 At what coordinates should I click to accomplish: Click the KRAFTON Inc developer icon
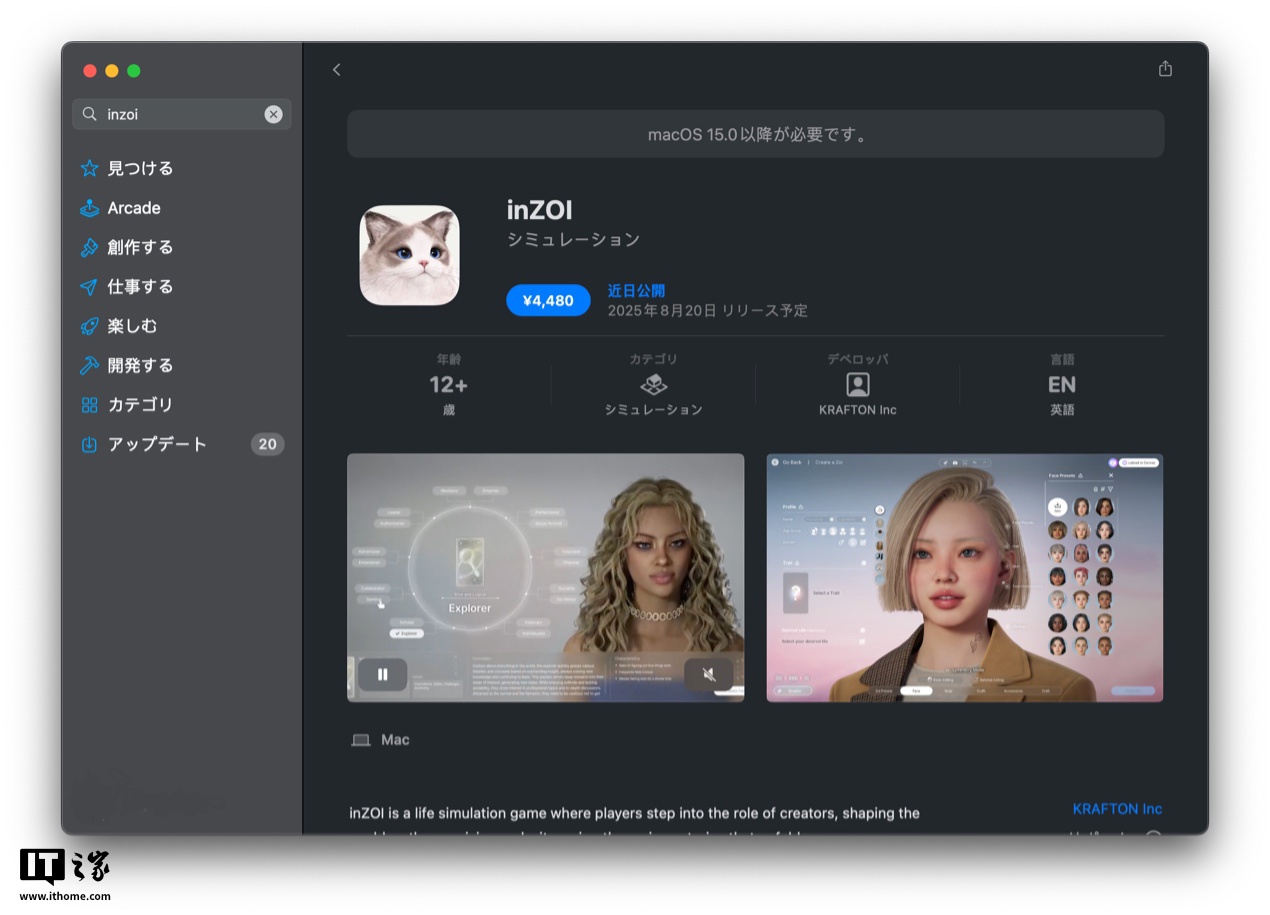pyautogui.click(x=857, y=385)
